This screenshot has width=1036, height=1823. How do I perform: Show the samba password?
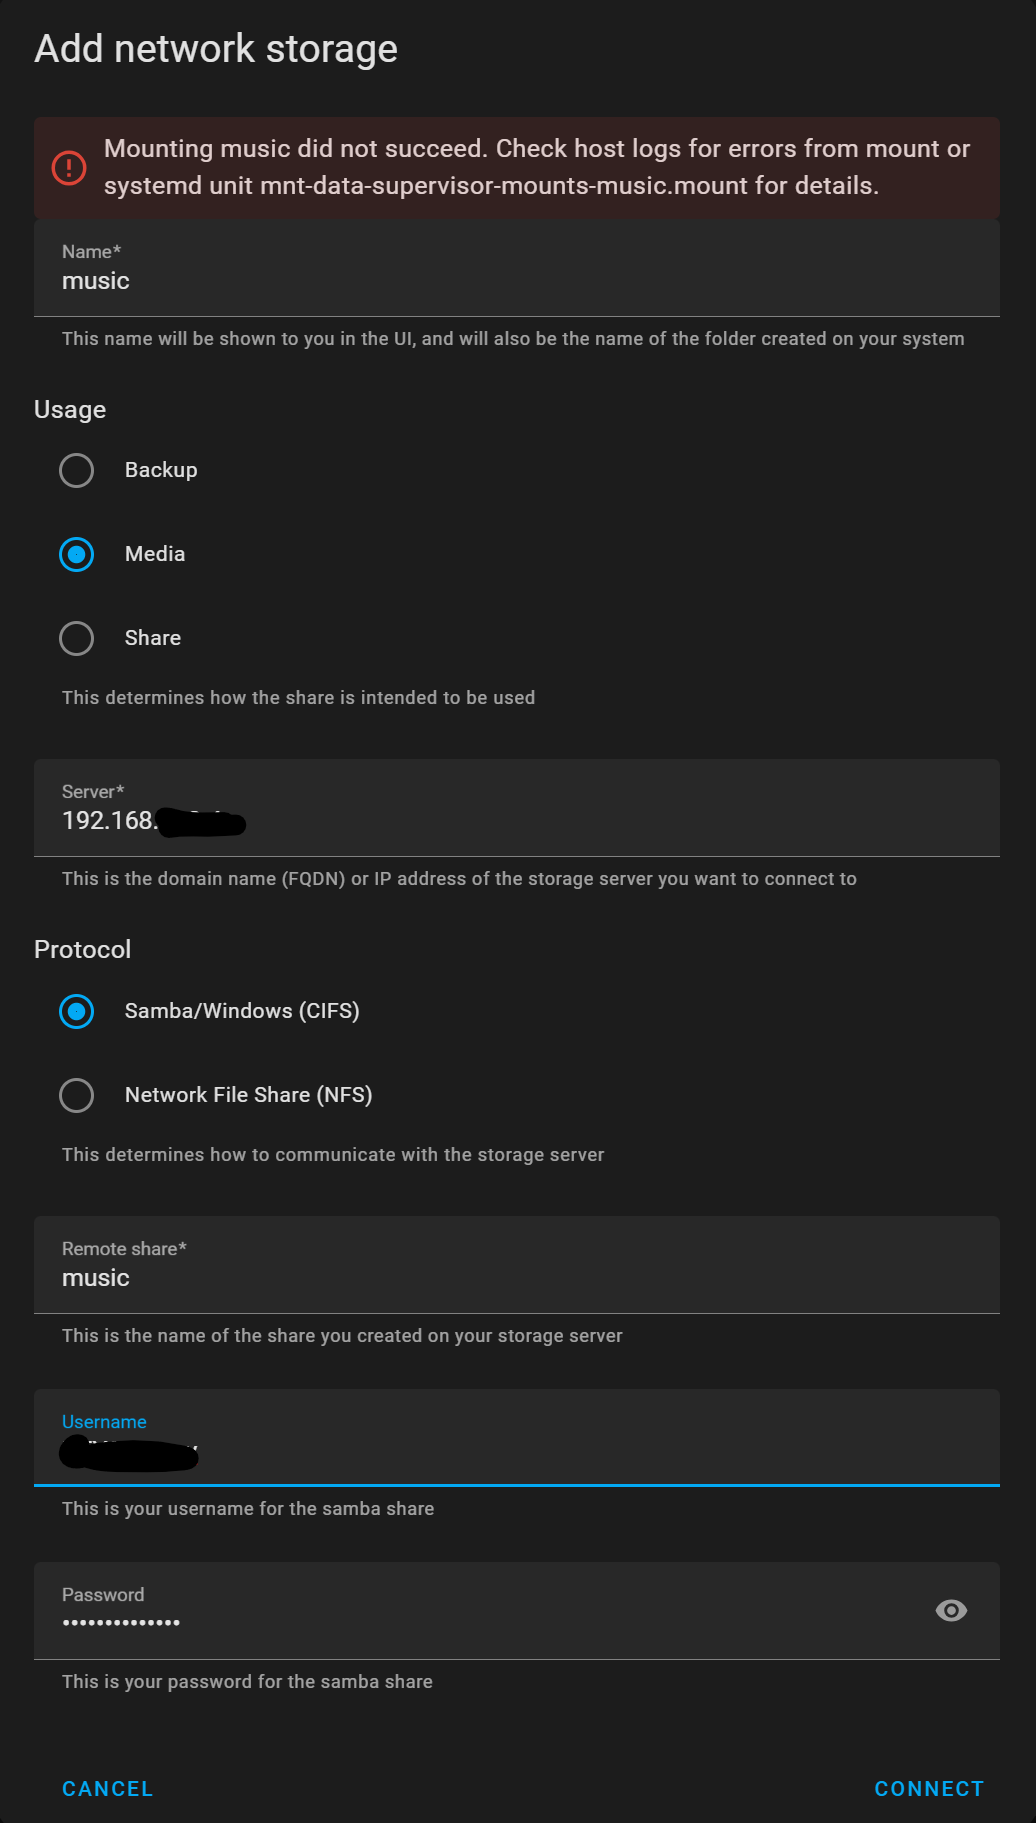[950, 1610]
